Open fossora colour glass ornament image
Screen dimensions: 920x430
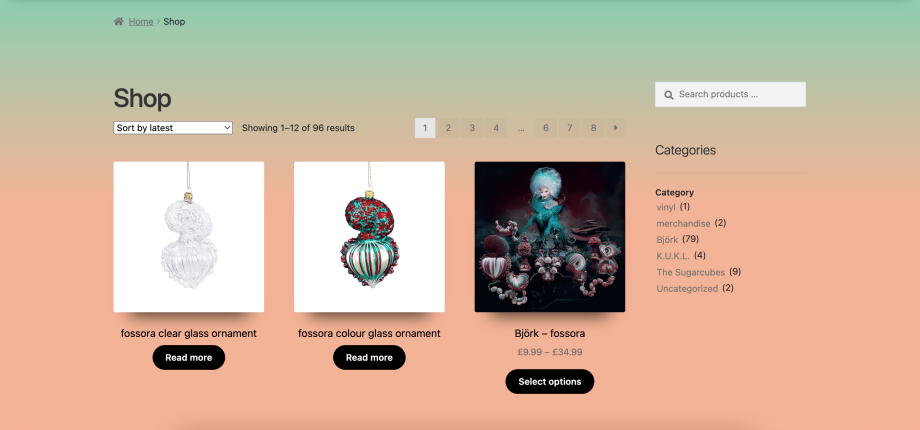[x=369, y=237]
